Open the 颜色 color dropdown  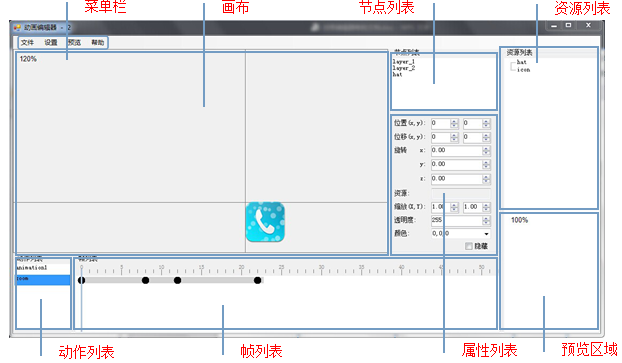pos(486,234)
